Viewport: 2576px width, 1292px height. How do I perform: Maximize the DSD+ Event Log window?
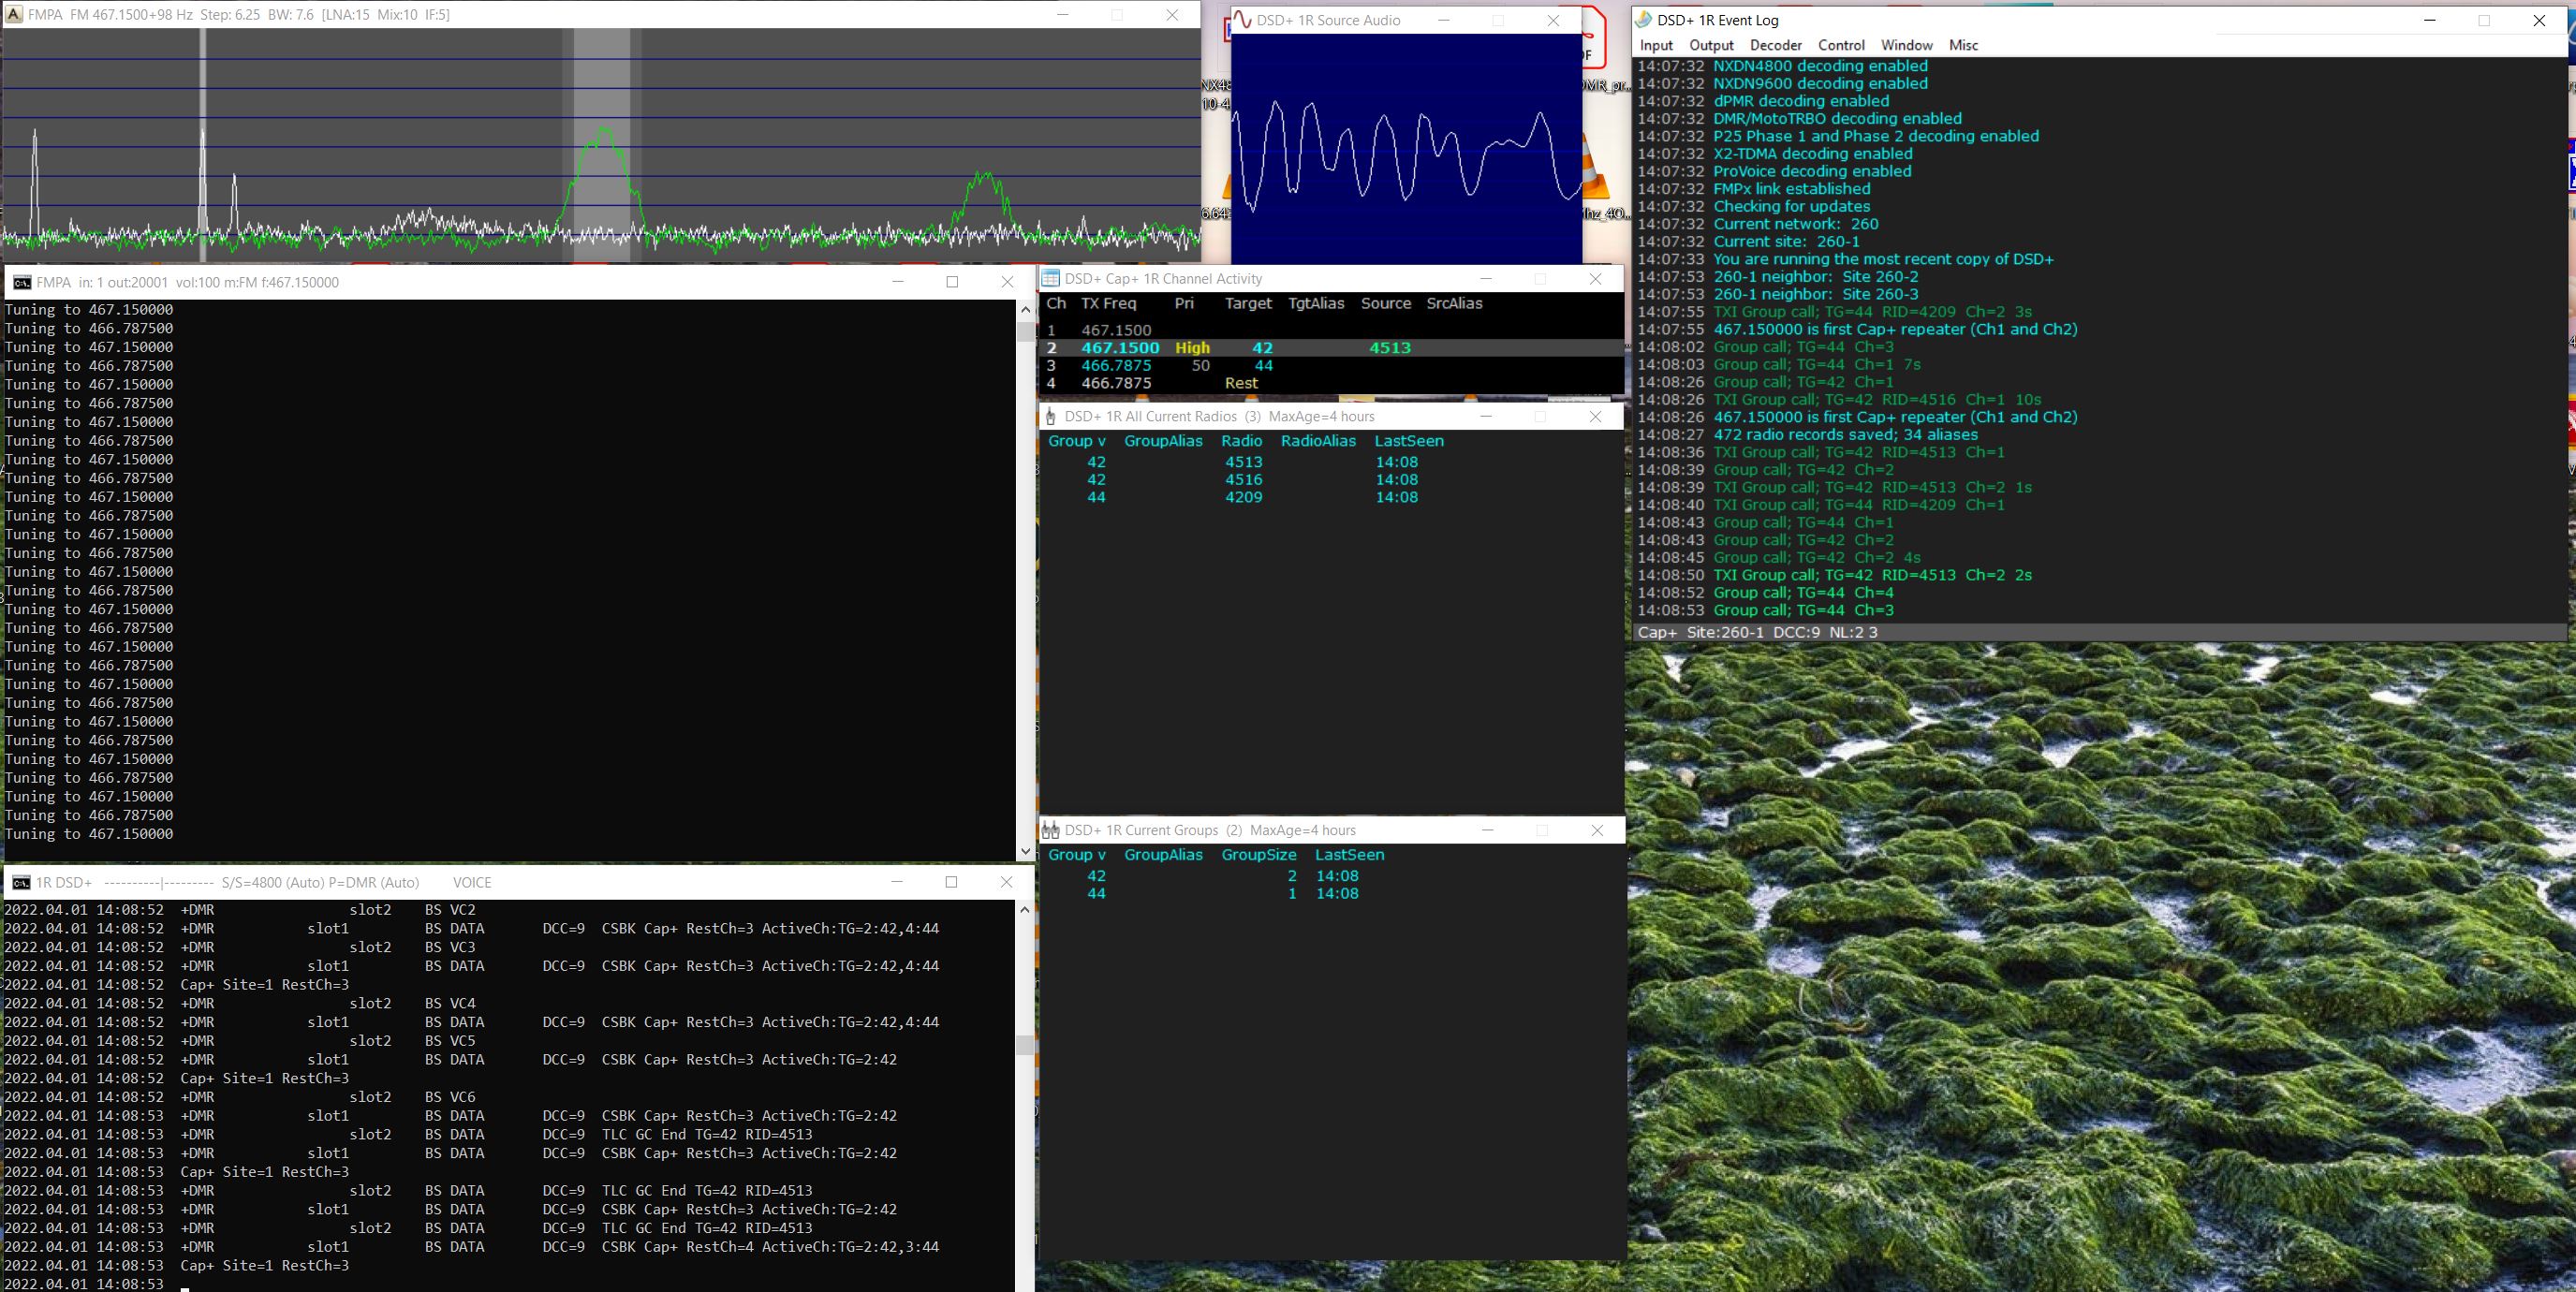coord(2484,20)
